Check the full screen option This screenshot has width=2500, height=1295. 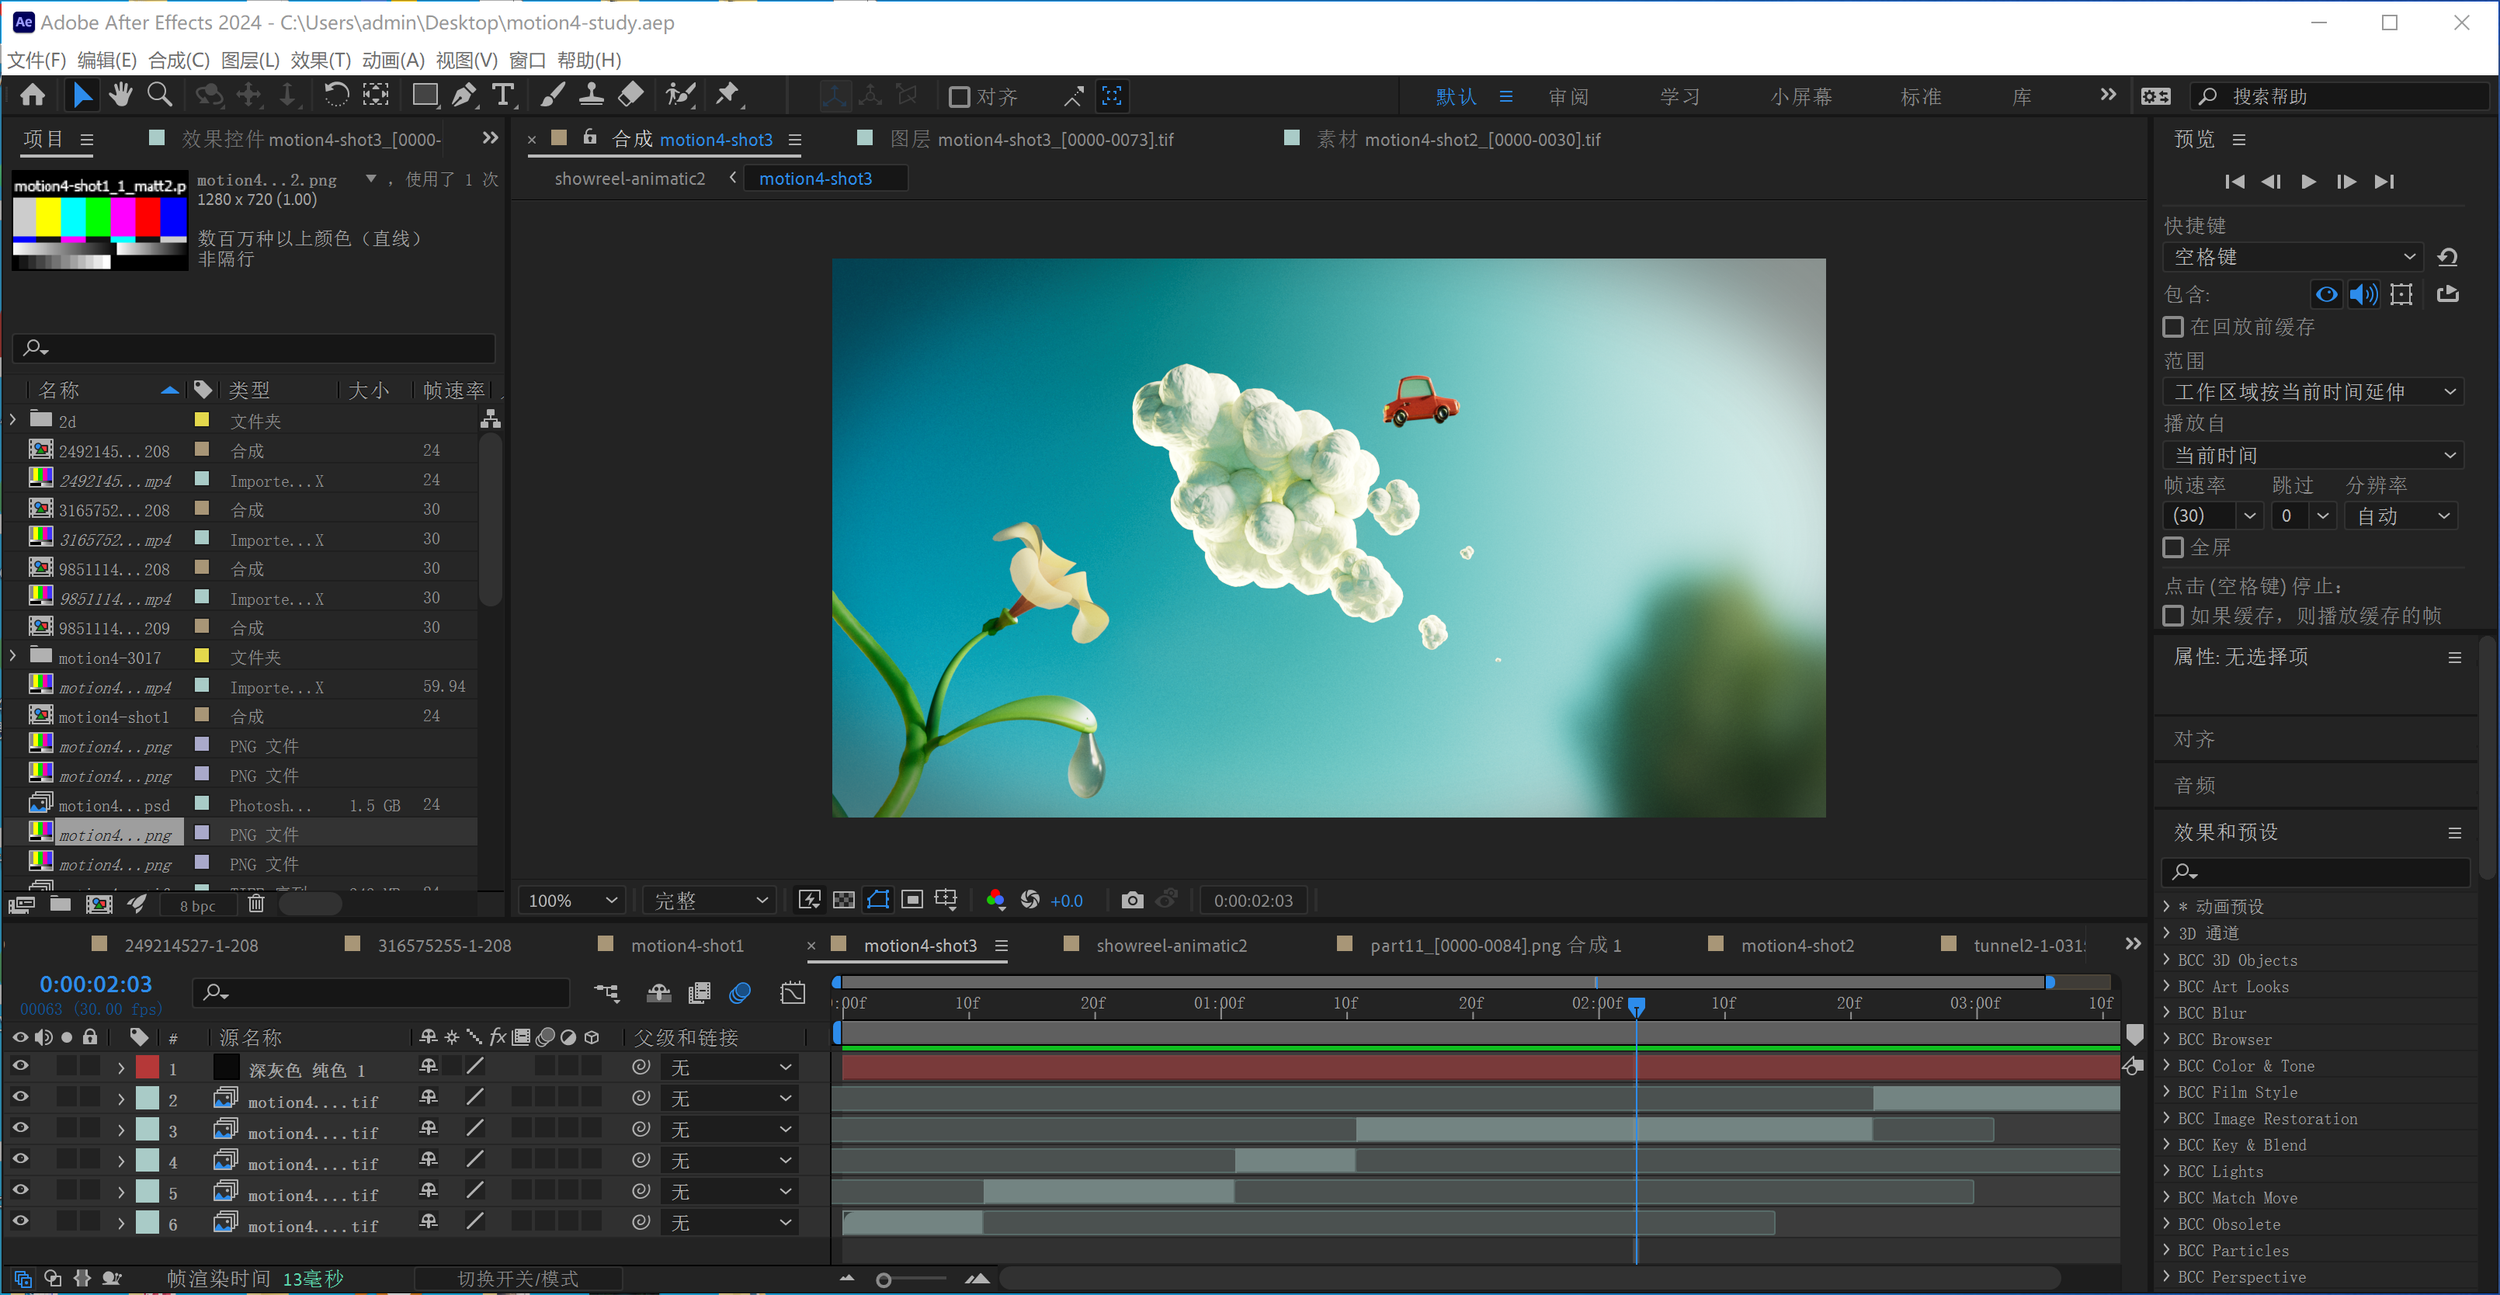(x=2173, y=547)
